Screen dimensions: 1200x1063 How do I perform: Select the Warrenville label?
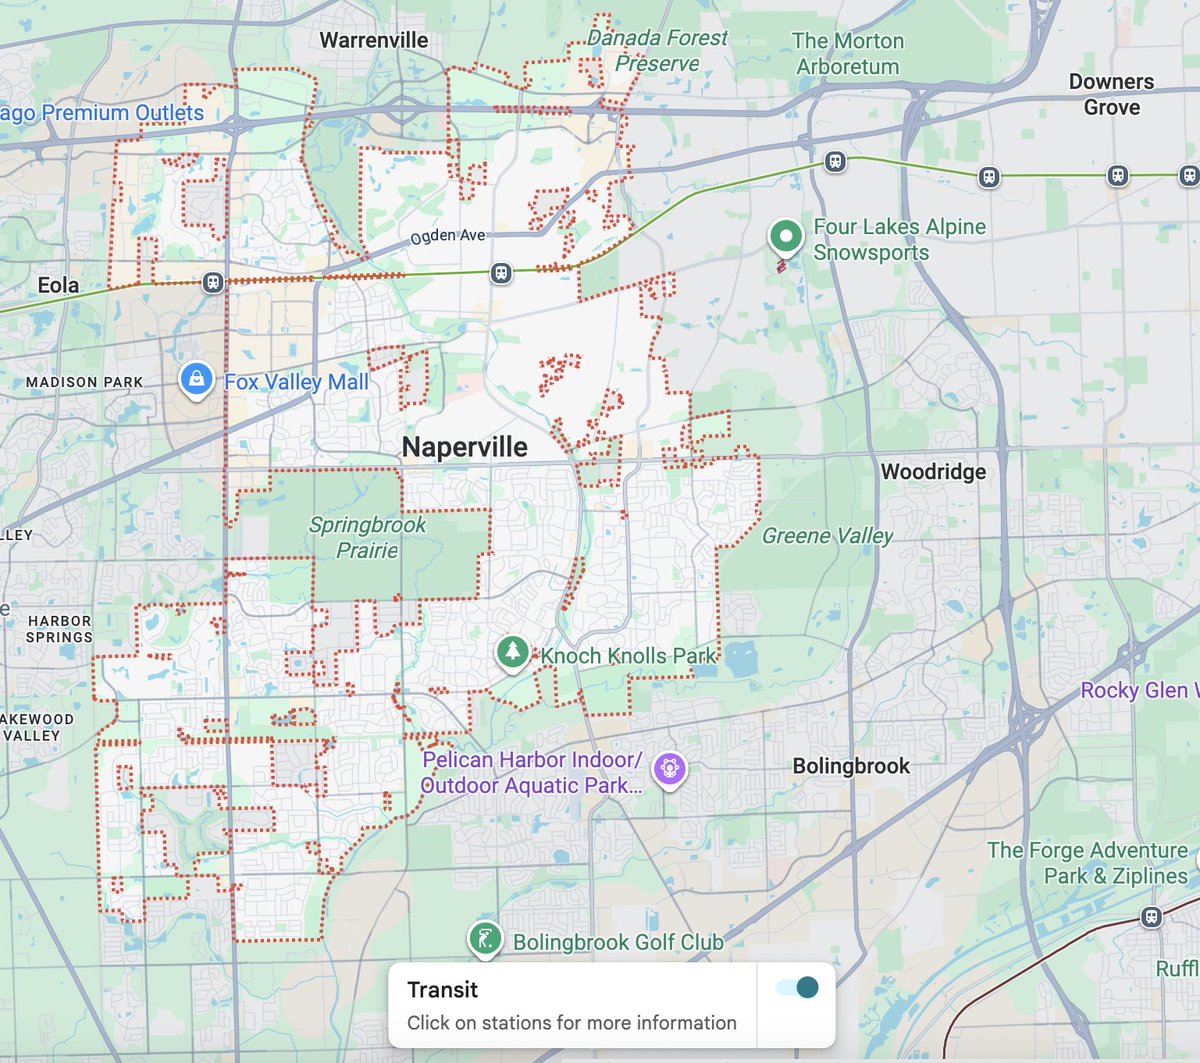[x=374, y=40]
